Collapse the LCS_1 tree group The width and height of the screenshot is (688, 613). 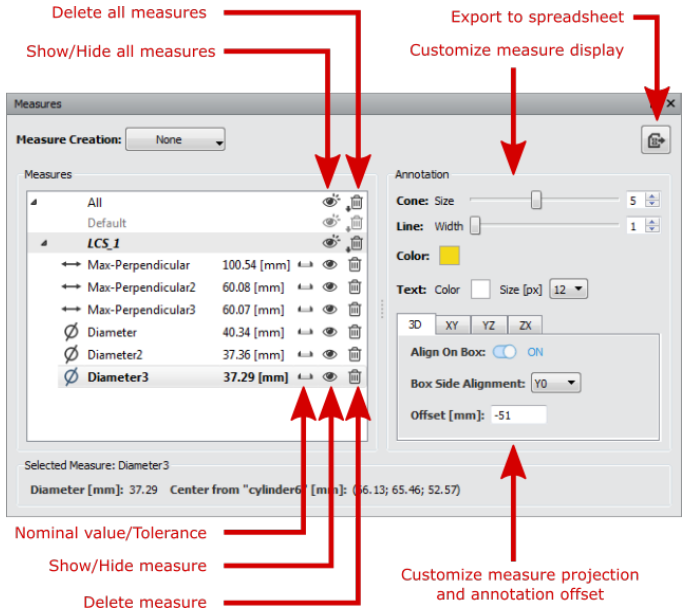(44, 243)
